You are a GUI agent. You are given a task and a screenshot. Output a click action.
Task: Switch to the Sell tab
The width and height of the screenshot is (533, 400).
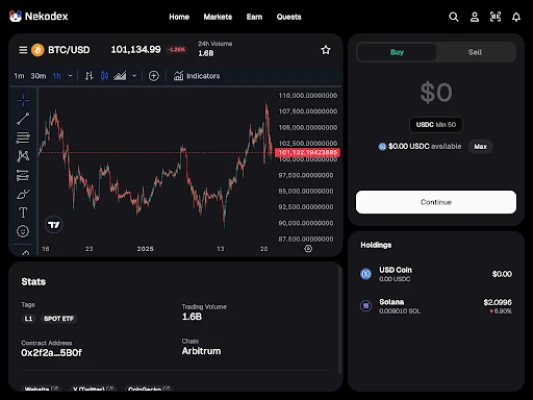click(475, 52)
